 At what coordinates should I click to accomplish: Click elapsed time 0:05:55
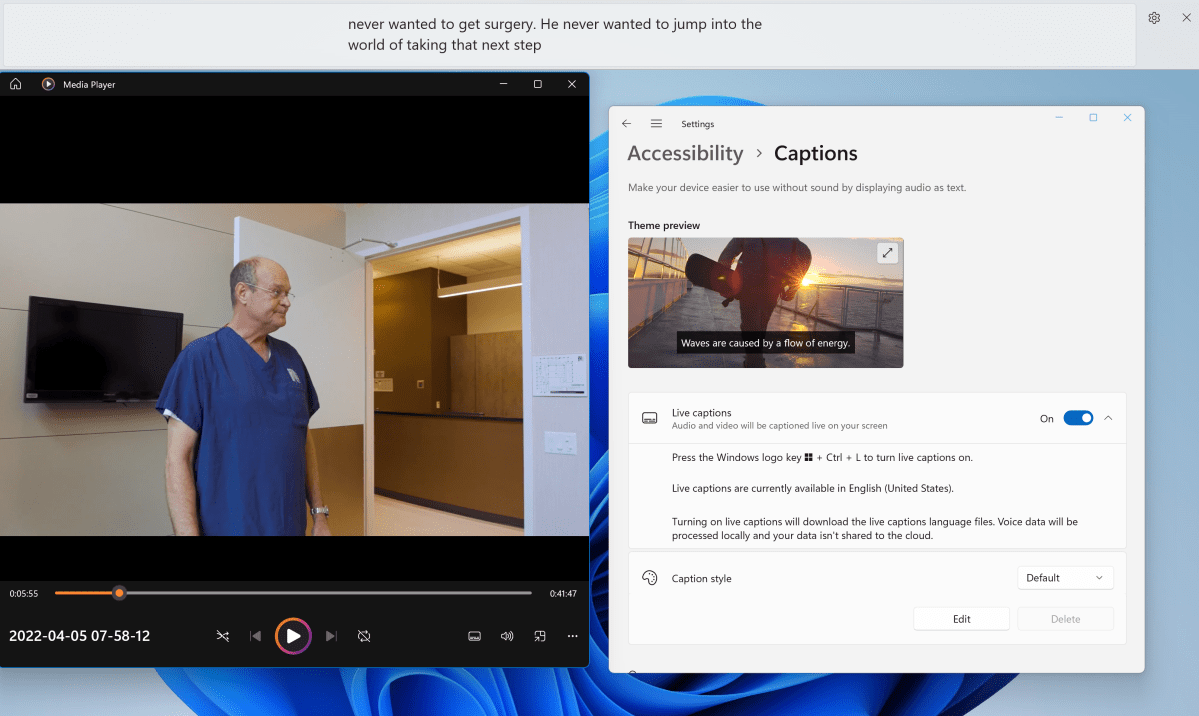point(24,594)
